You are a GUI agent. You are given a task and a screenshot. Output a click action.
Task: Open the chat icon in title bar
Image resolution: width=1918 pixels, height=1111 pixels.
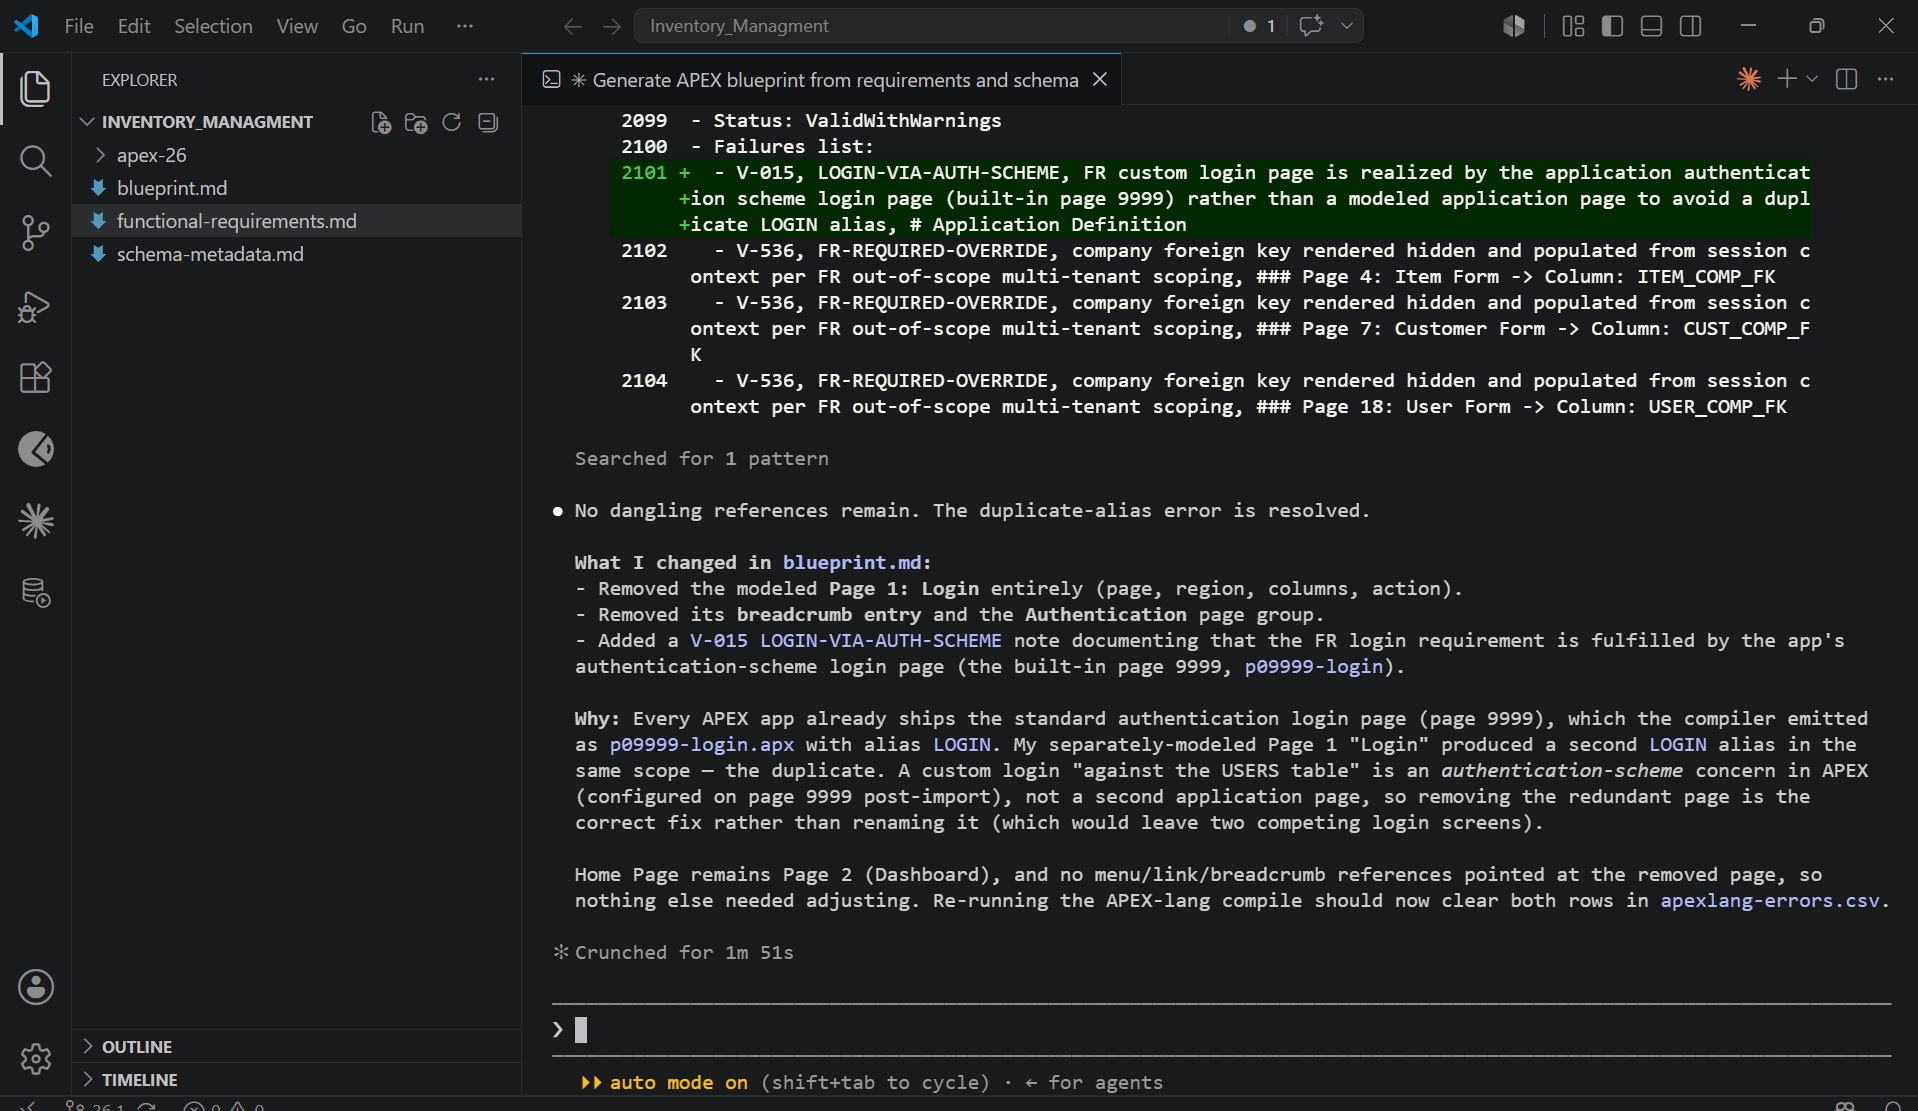pyautogui.click(x=1311, y=26)
